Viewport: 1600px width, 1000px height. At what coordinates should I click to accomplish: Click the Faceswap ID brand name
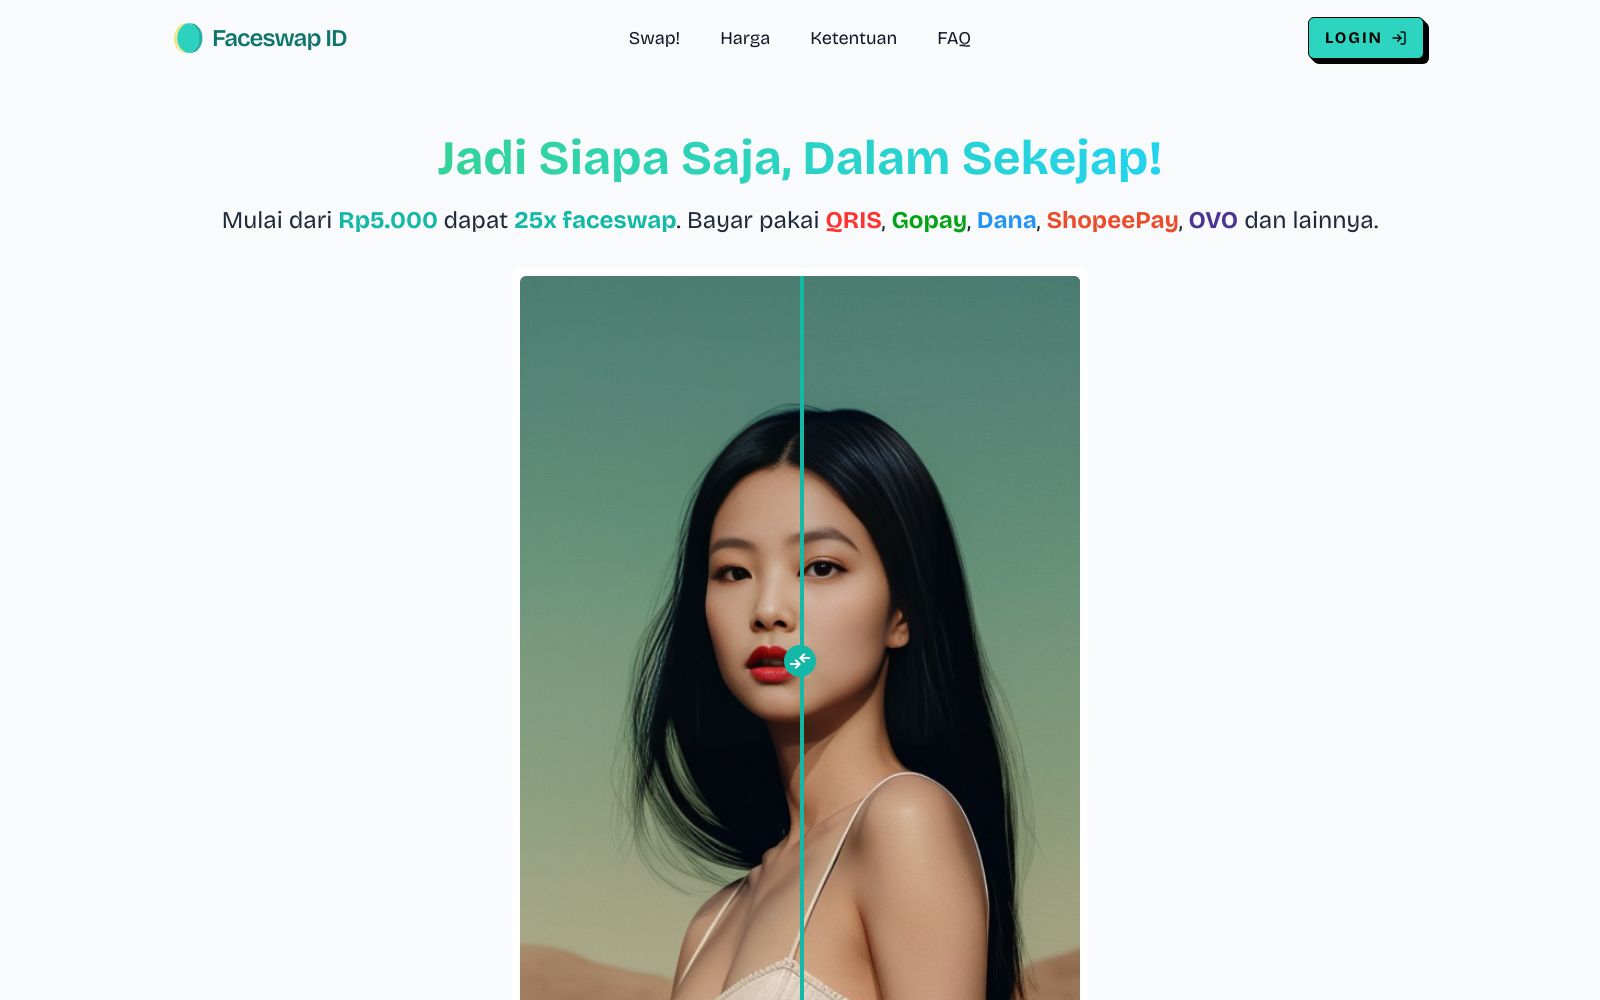click(279, 38)
